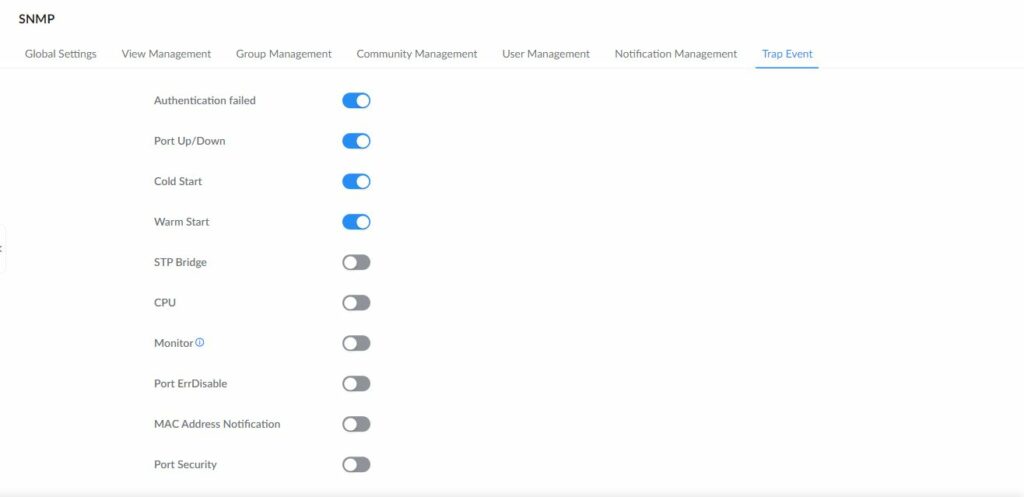
Task: Open the Notification Management tab
Action: (676, 54)
